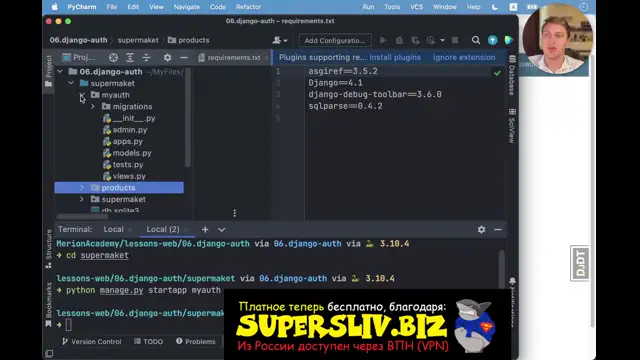The image size is (640, 360).
Task: Select models.py in project tree
Action: click(127, 153)
